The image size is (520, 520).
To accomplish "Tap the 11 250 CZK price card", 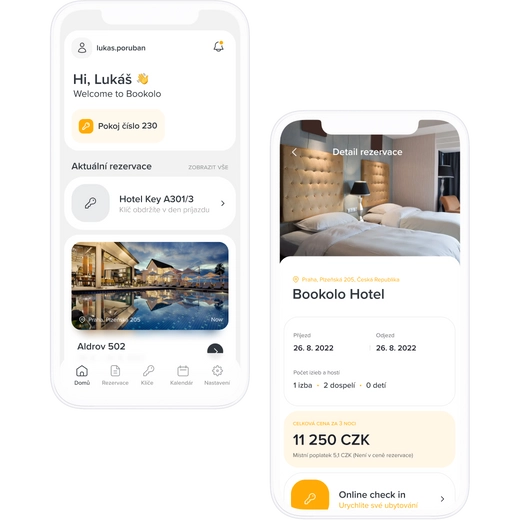I will tap(369, 439).
